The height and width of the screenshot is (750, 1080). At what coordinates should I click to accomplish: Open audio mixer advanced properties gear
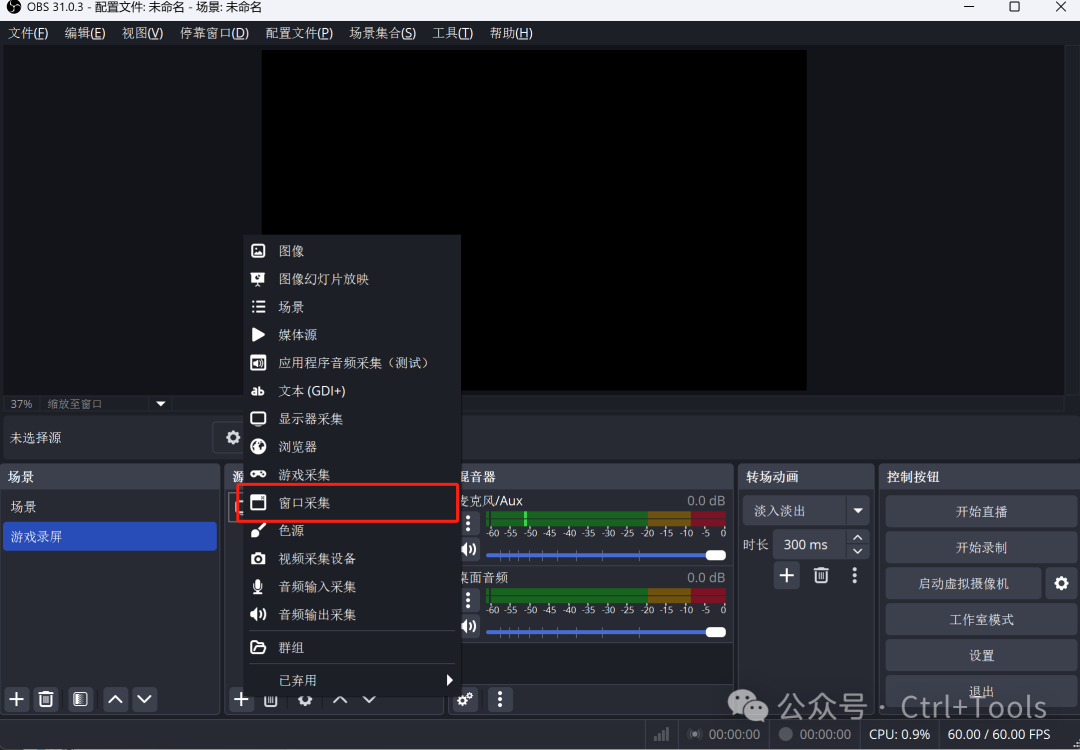coord(465,699)
